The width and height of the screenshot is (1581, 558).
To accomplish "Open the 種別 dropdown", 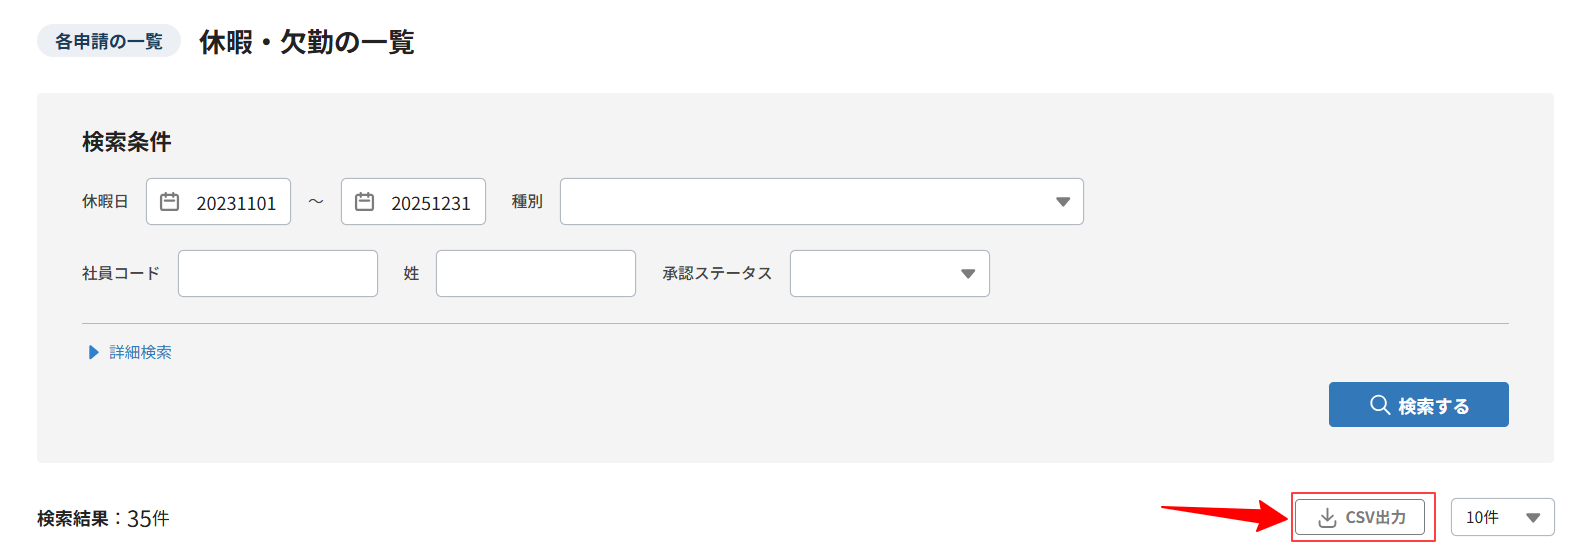I will pos(820,202).
